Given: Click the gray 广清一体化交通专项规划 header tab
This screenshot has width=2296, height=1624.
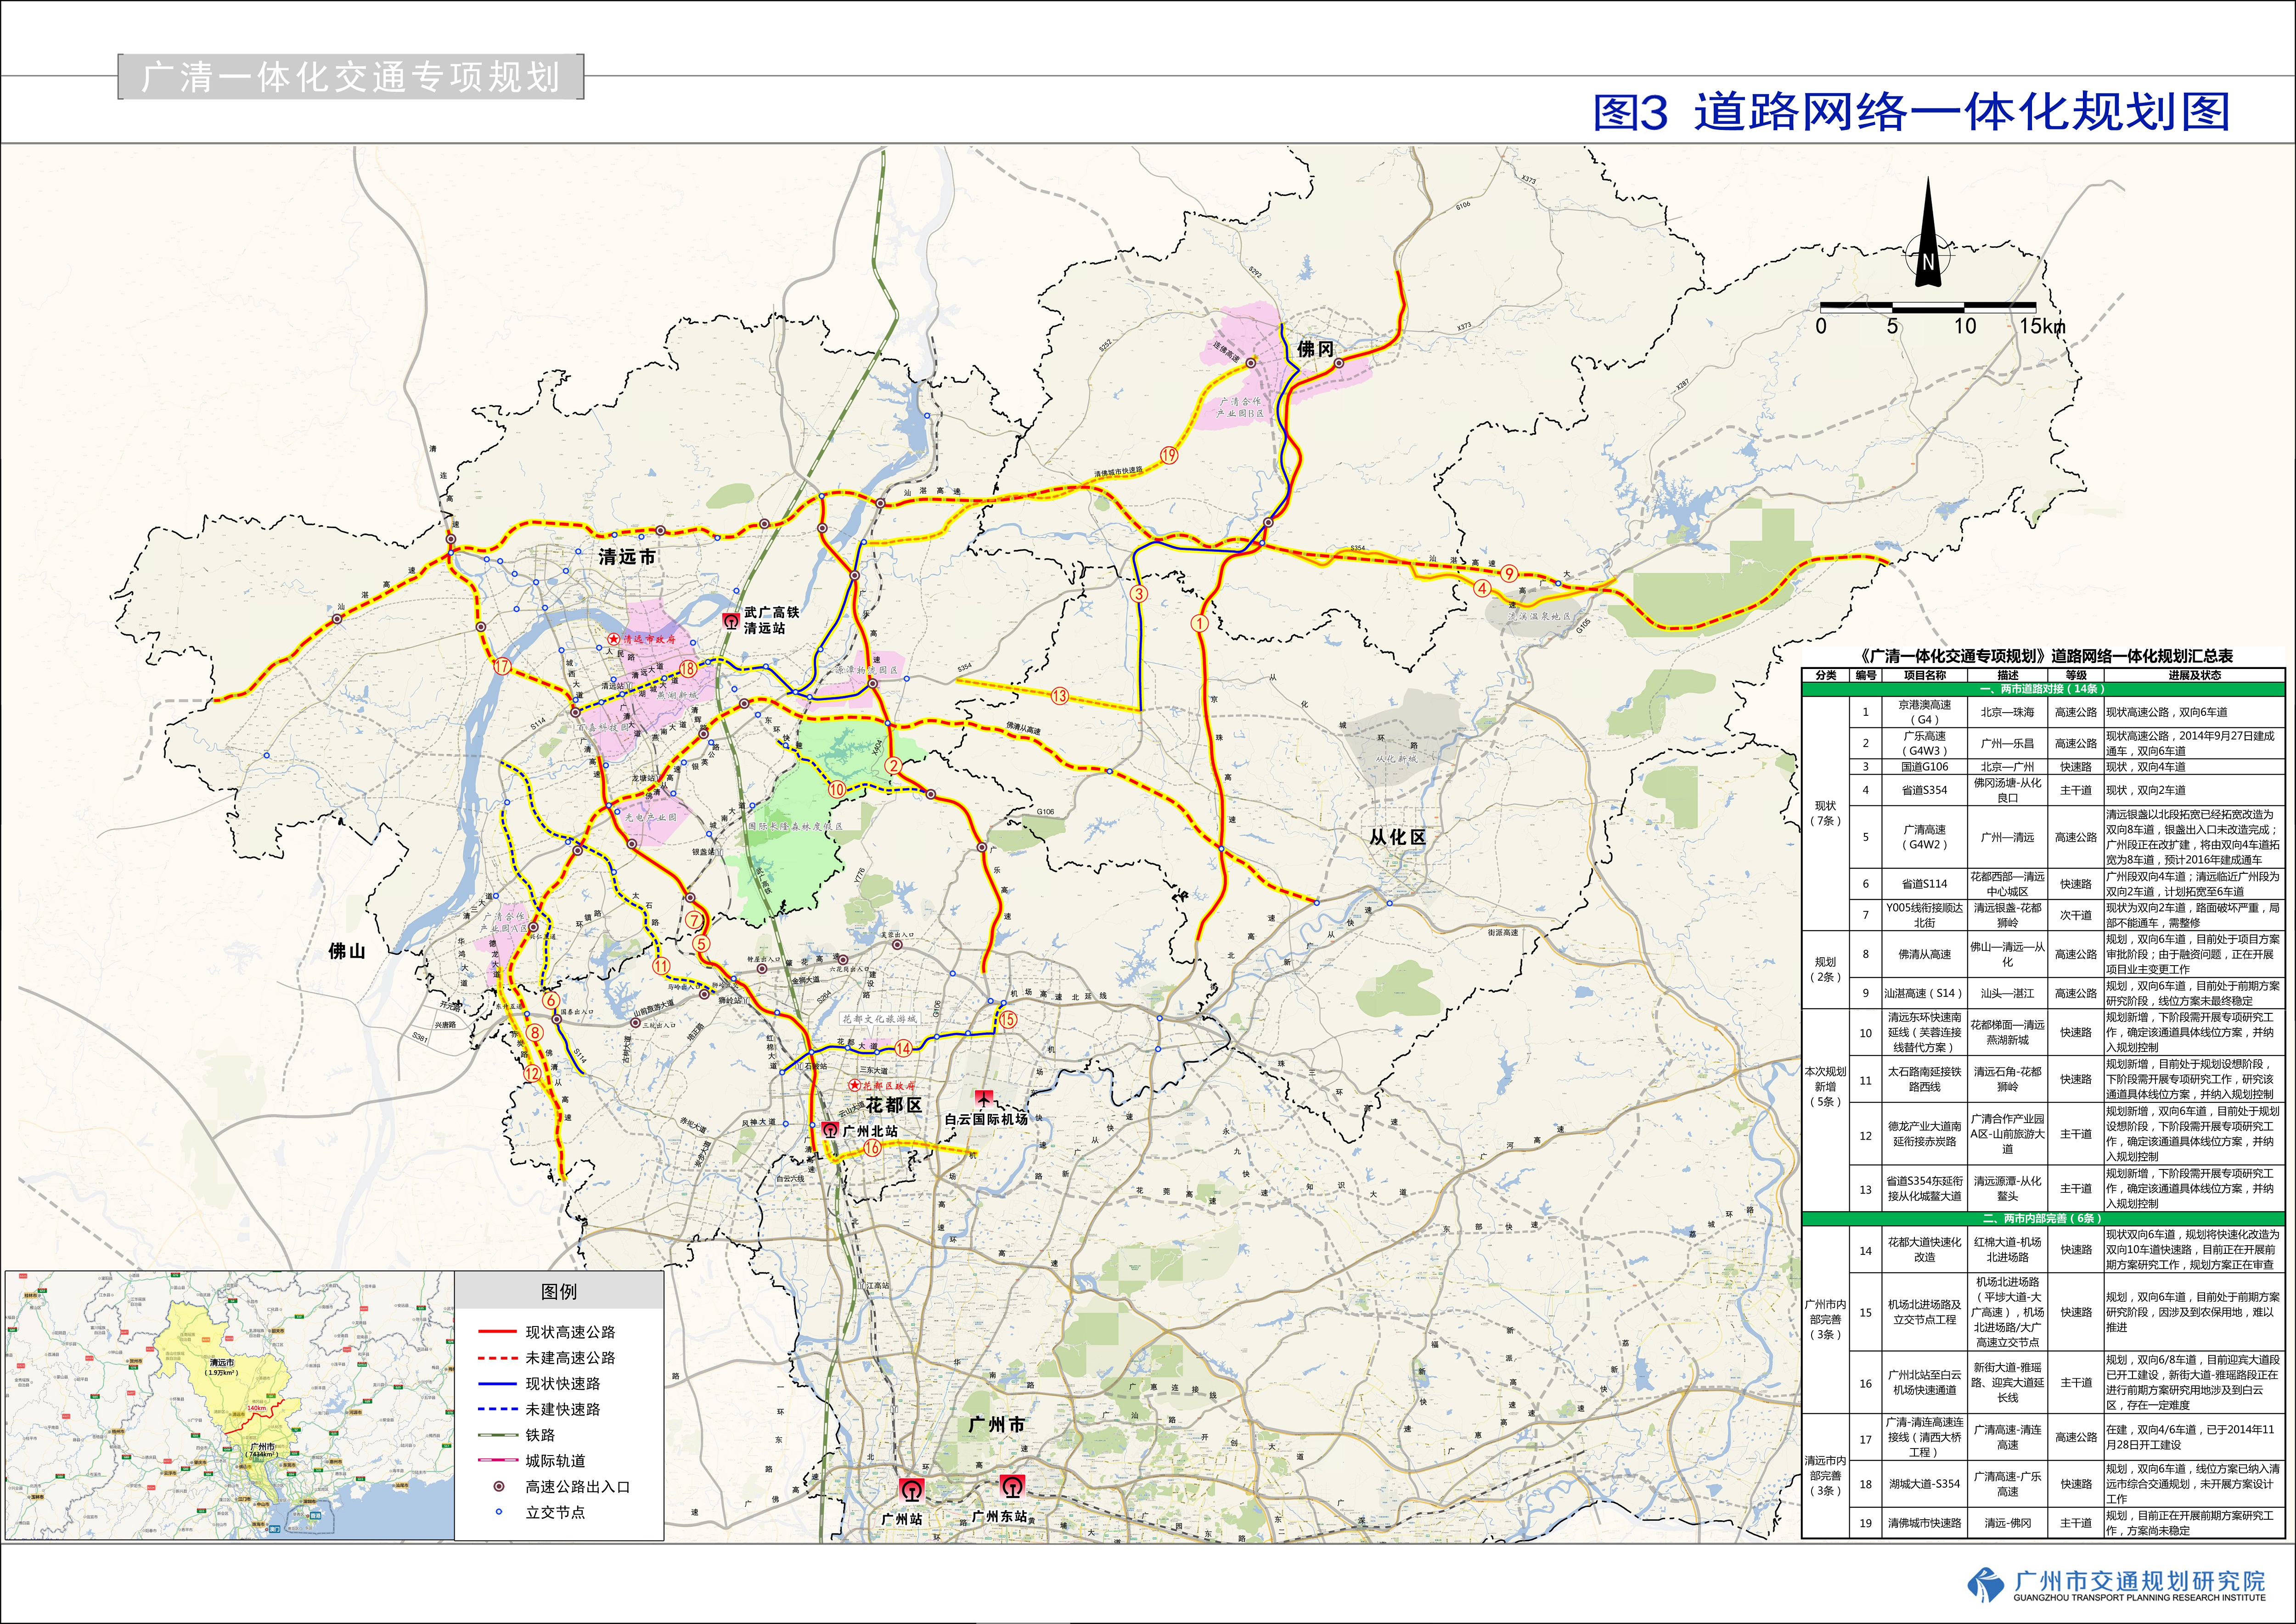Looking at the screenshot, I should point(350,78).
